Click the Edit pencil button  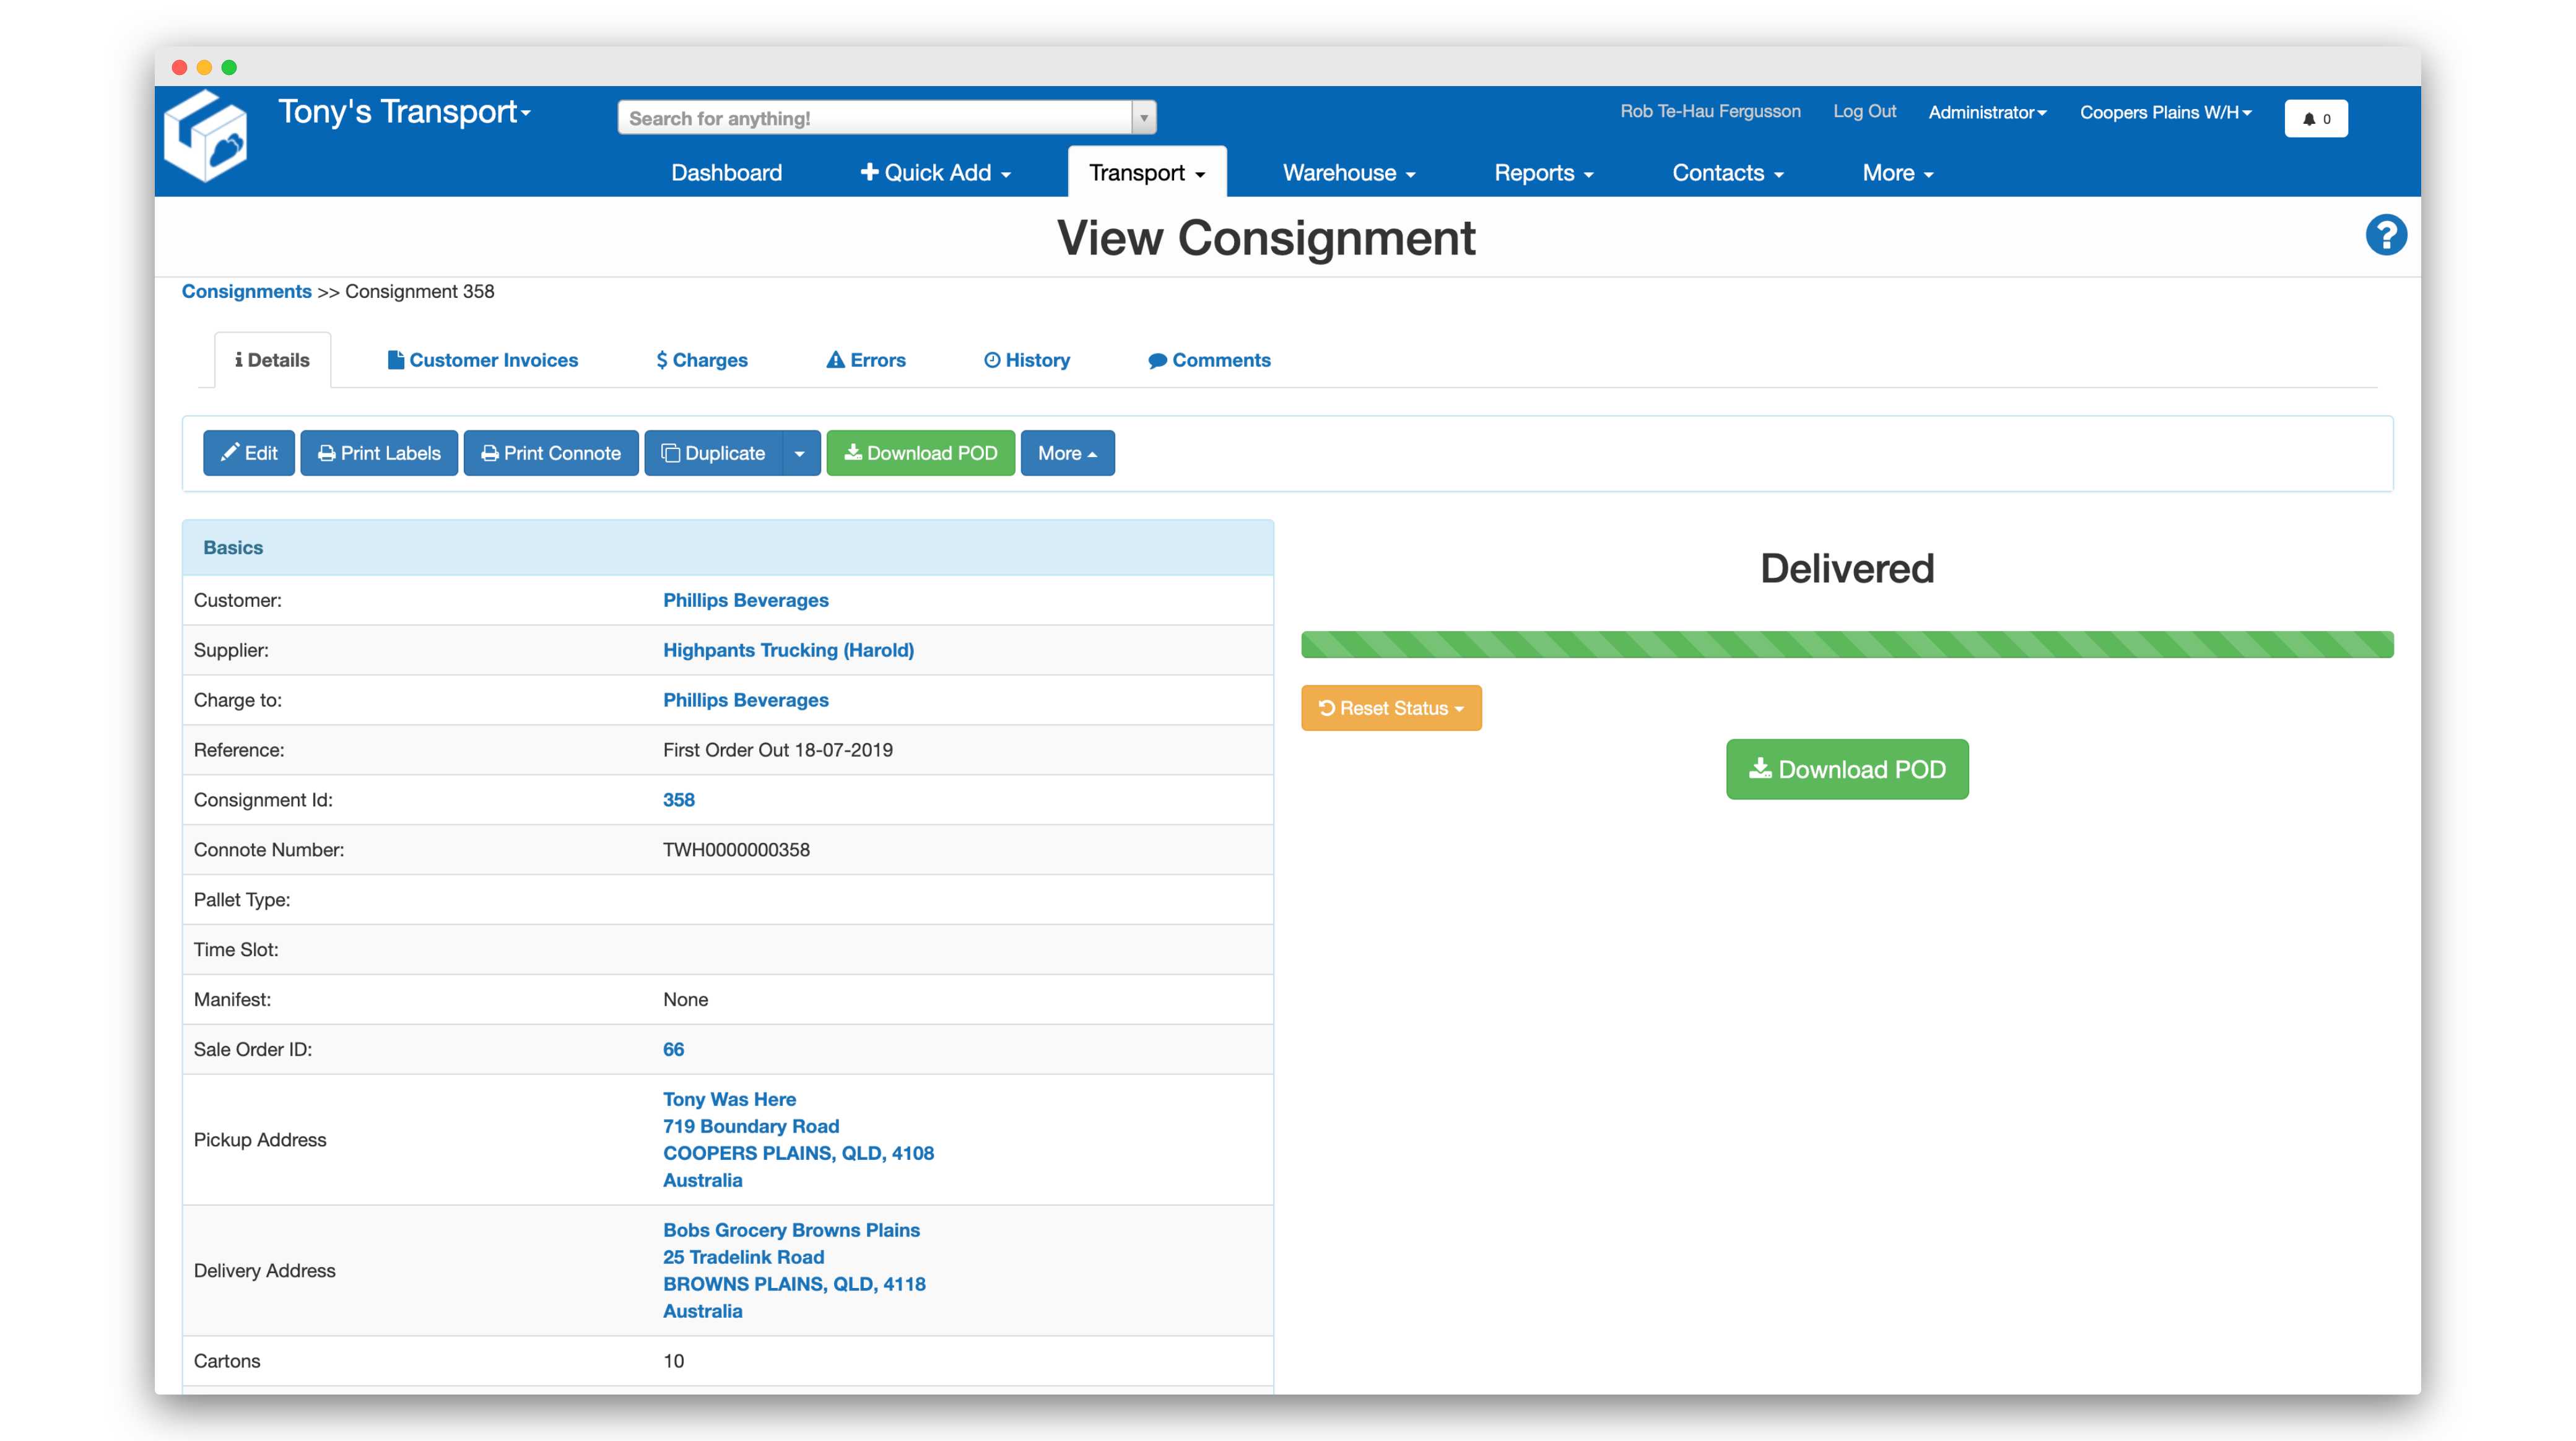click(249, 453)
